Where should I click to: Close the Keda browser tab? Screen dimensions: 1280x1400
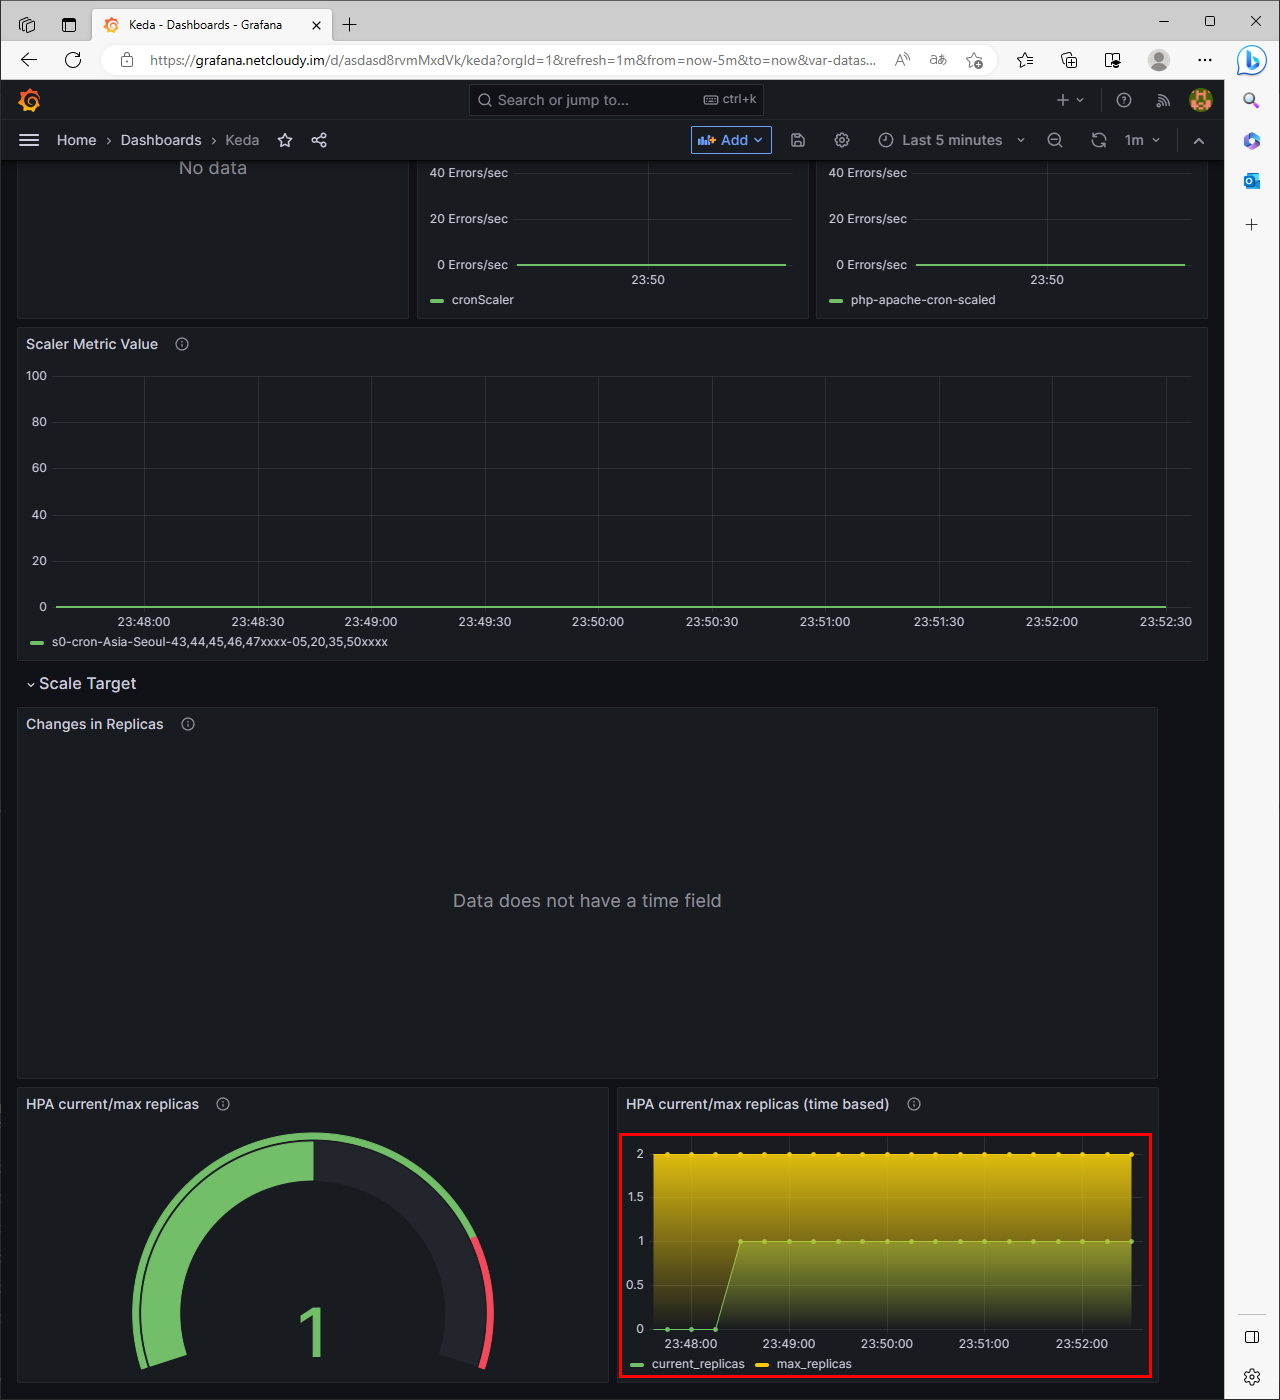[x=316, y=24]
